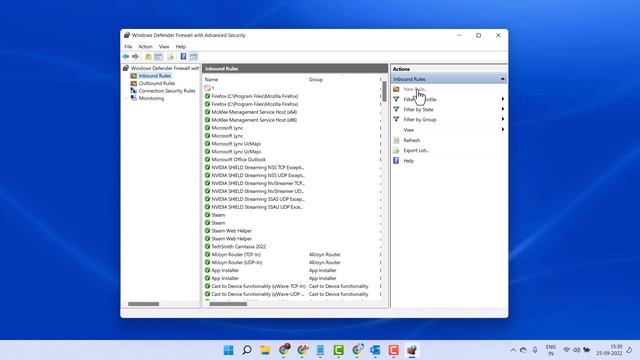Select Connection Security Rules in the tree
Screen dimensions: 640x360
click(167, 91)
